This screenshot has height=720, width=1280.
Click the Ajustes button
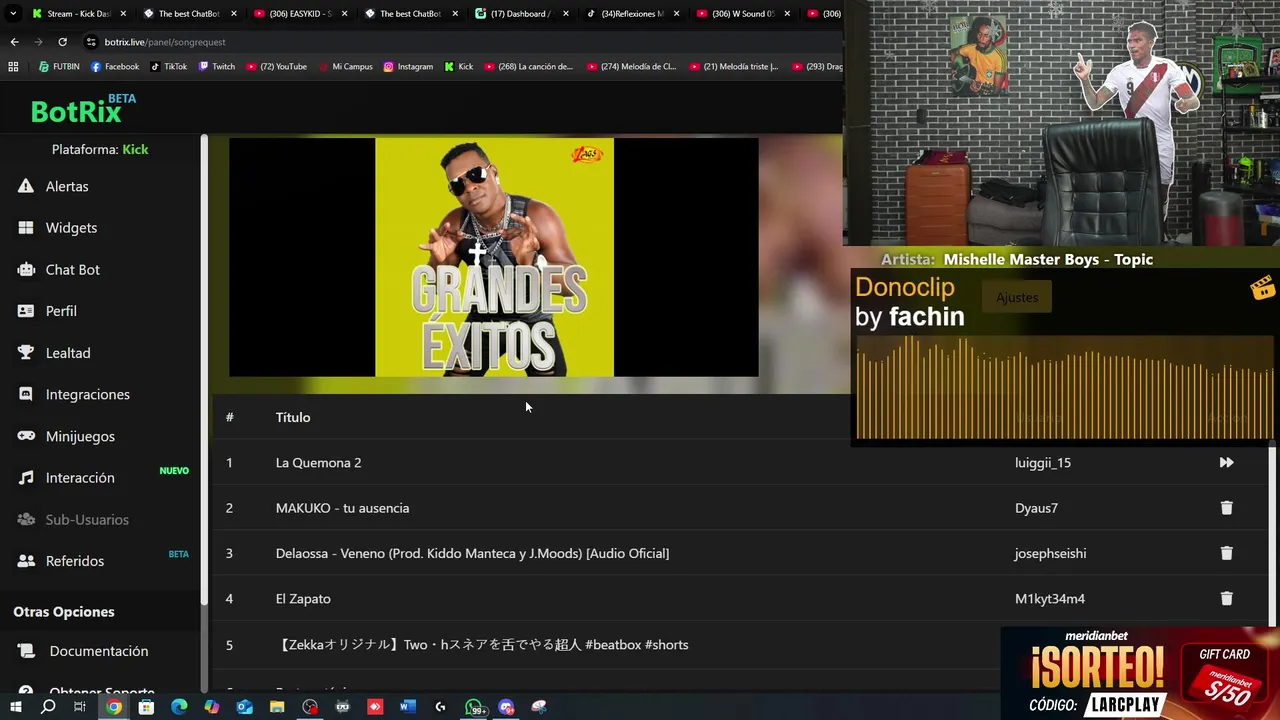point(1017,297)
